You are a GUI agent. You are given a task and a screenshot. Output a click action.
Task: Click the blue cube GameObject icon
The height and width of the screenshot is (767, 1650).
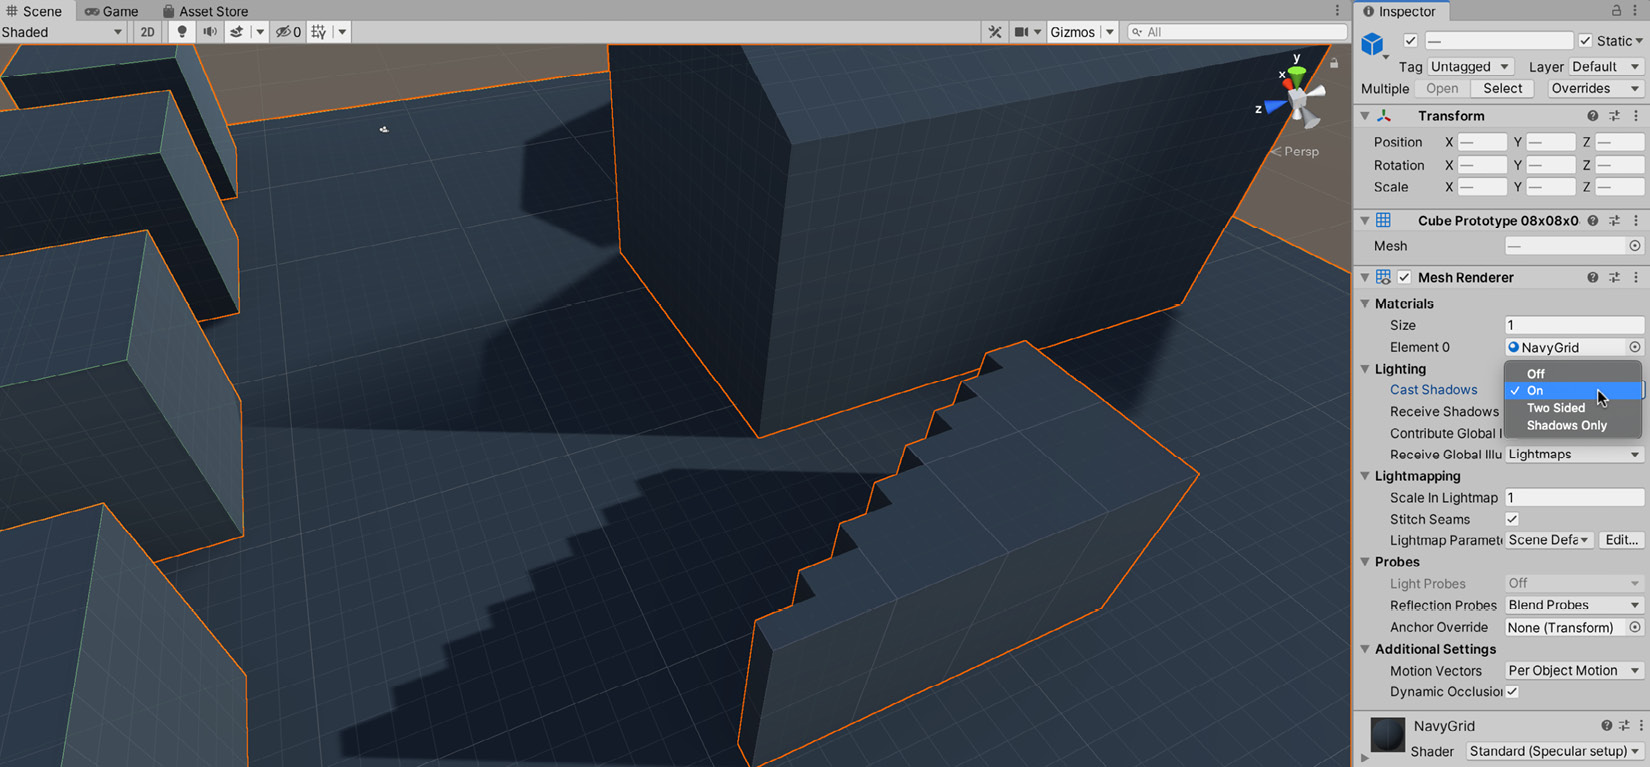[x=1372, y=43]
